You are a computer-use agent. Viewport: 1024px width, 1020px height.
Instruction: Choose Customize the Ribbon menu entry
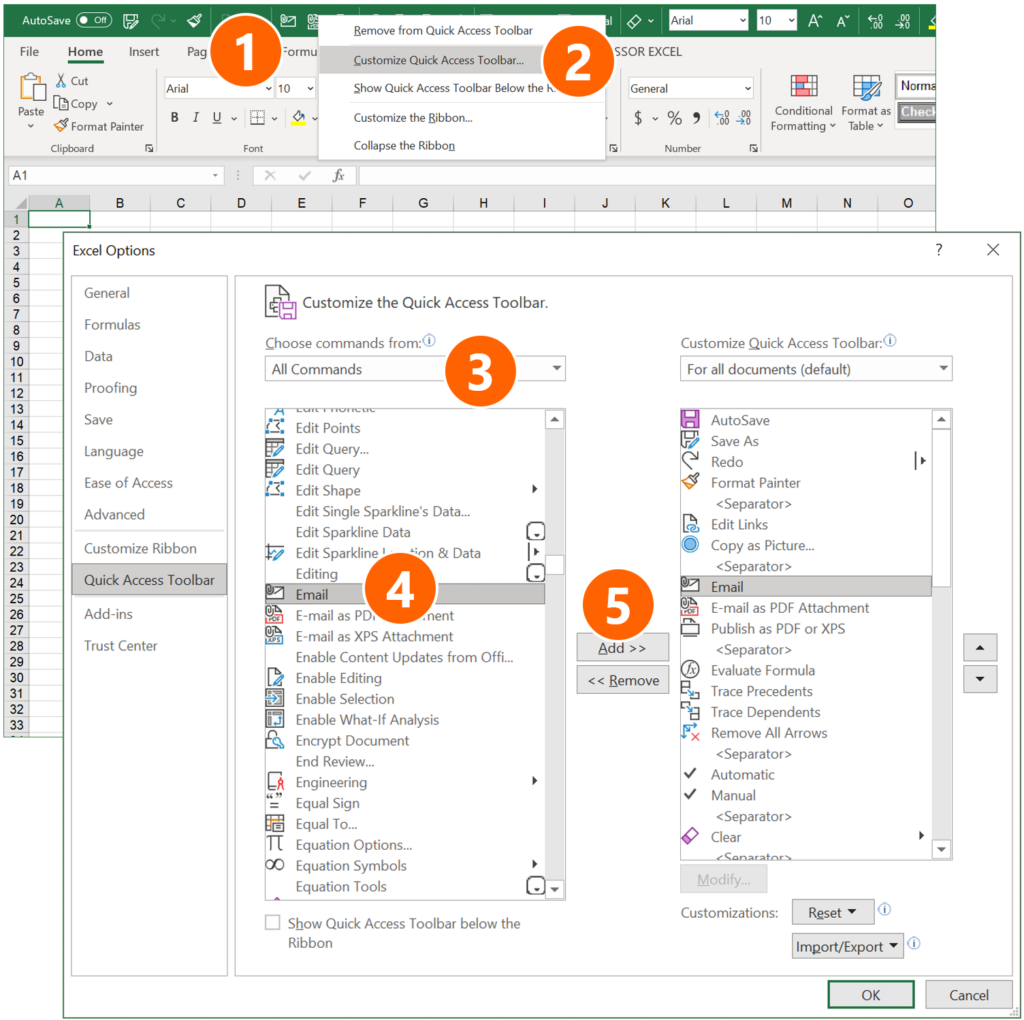(x=413, y=118)
